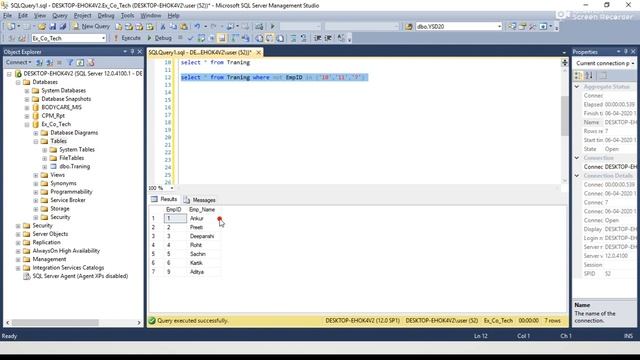This screenshot has height=360, width=640.
Task: Open the Project menu
Action: tap(82, 16)
